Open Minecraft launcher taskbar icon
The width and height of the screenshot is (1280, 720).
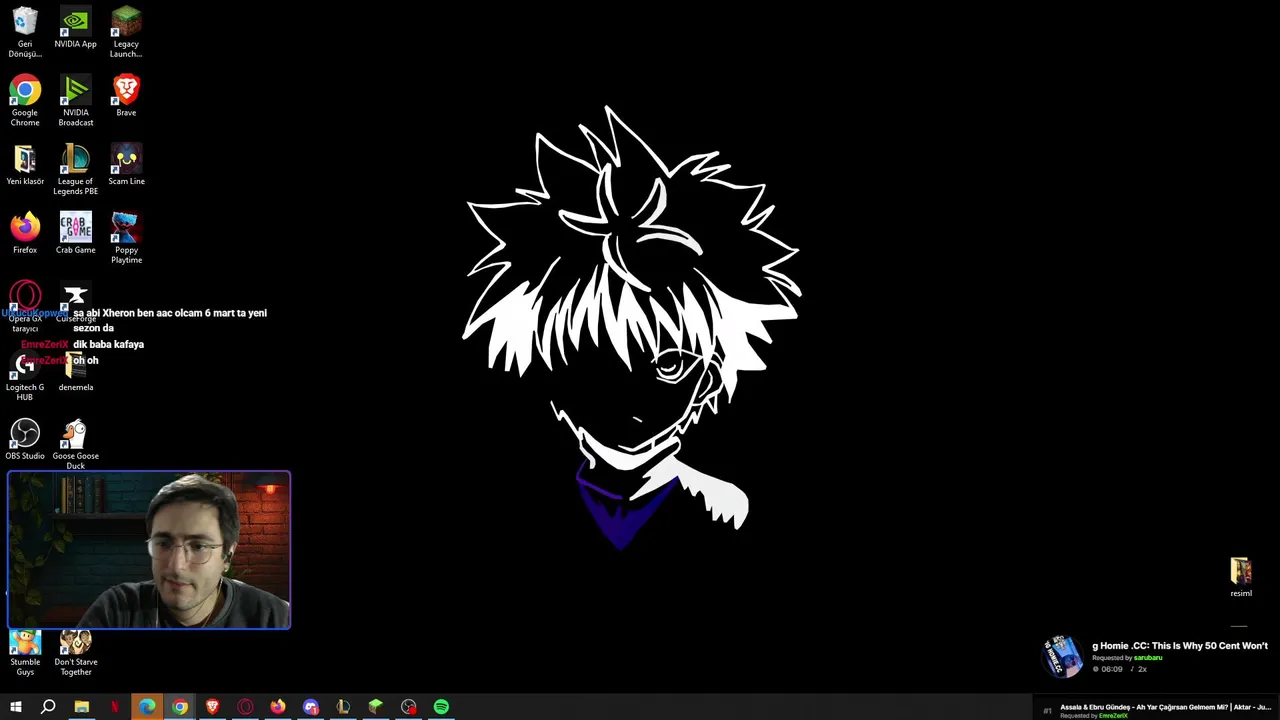tap(376, 707)
